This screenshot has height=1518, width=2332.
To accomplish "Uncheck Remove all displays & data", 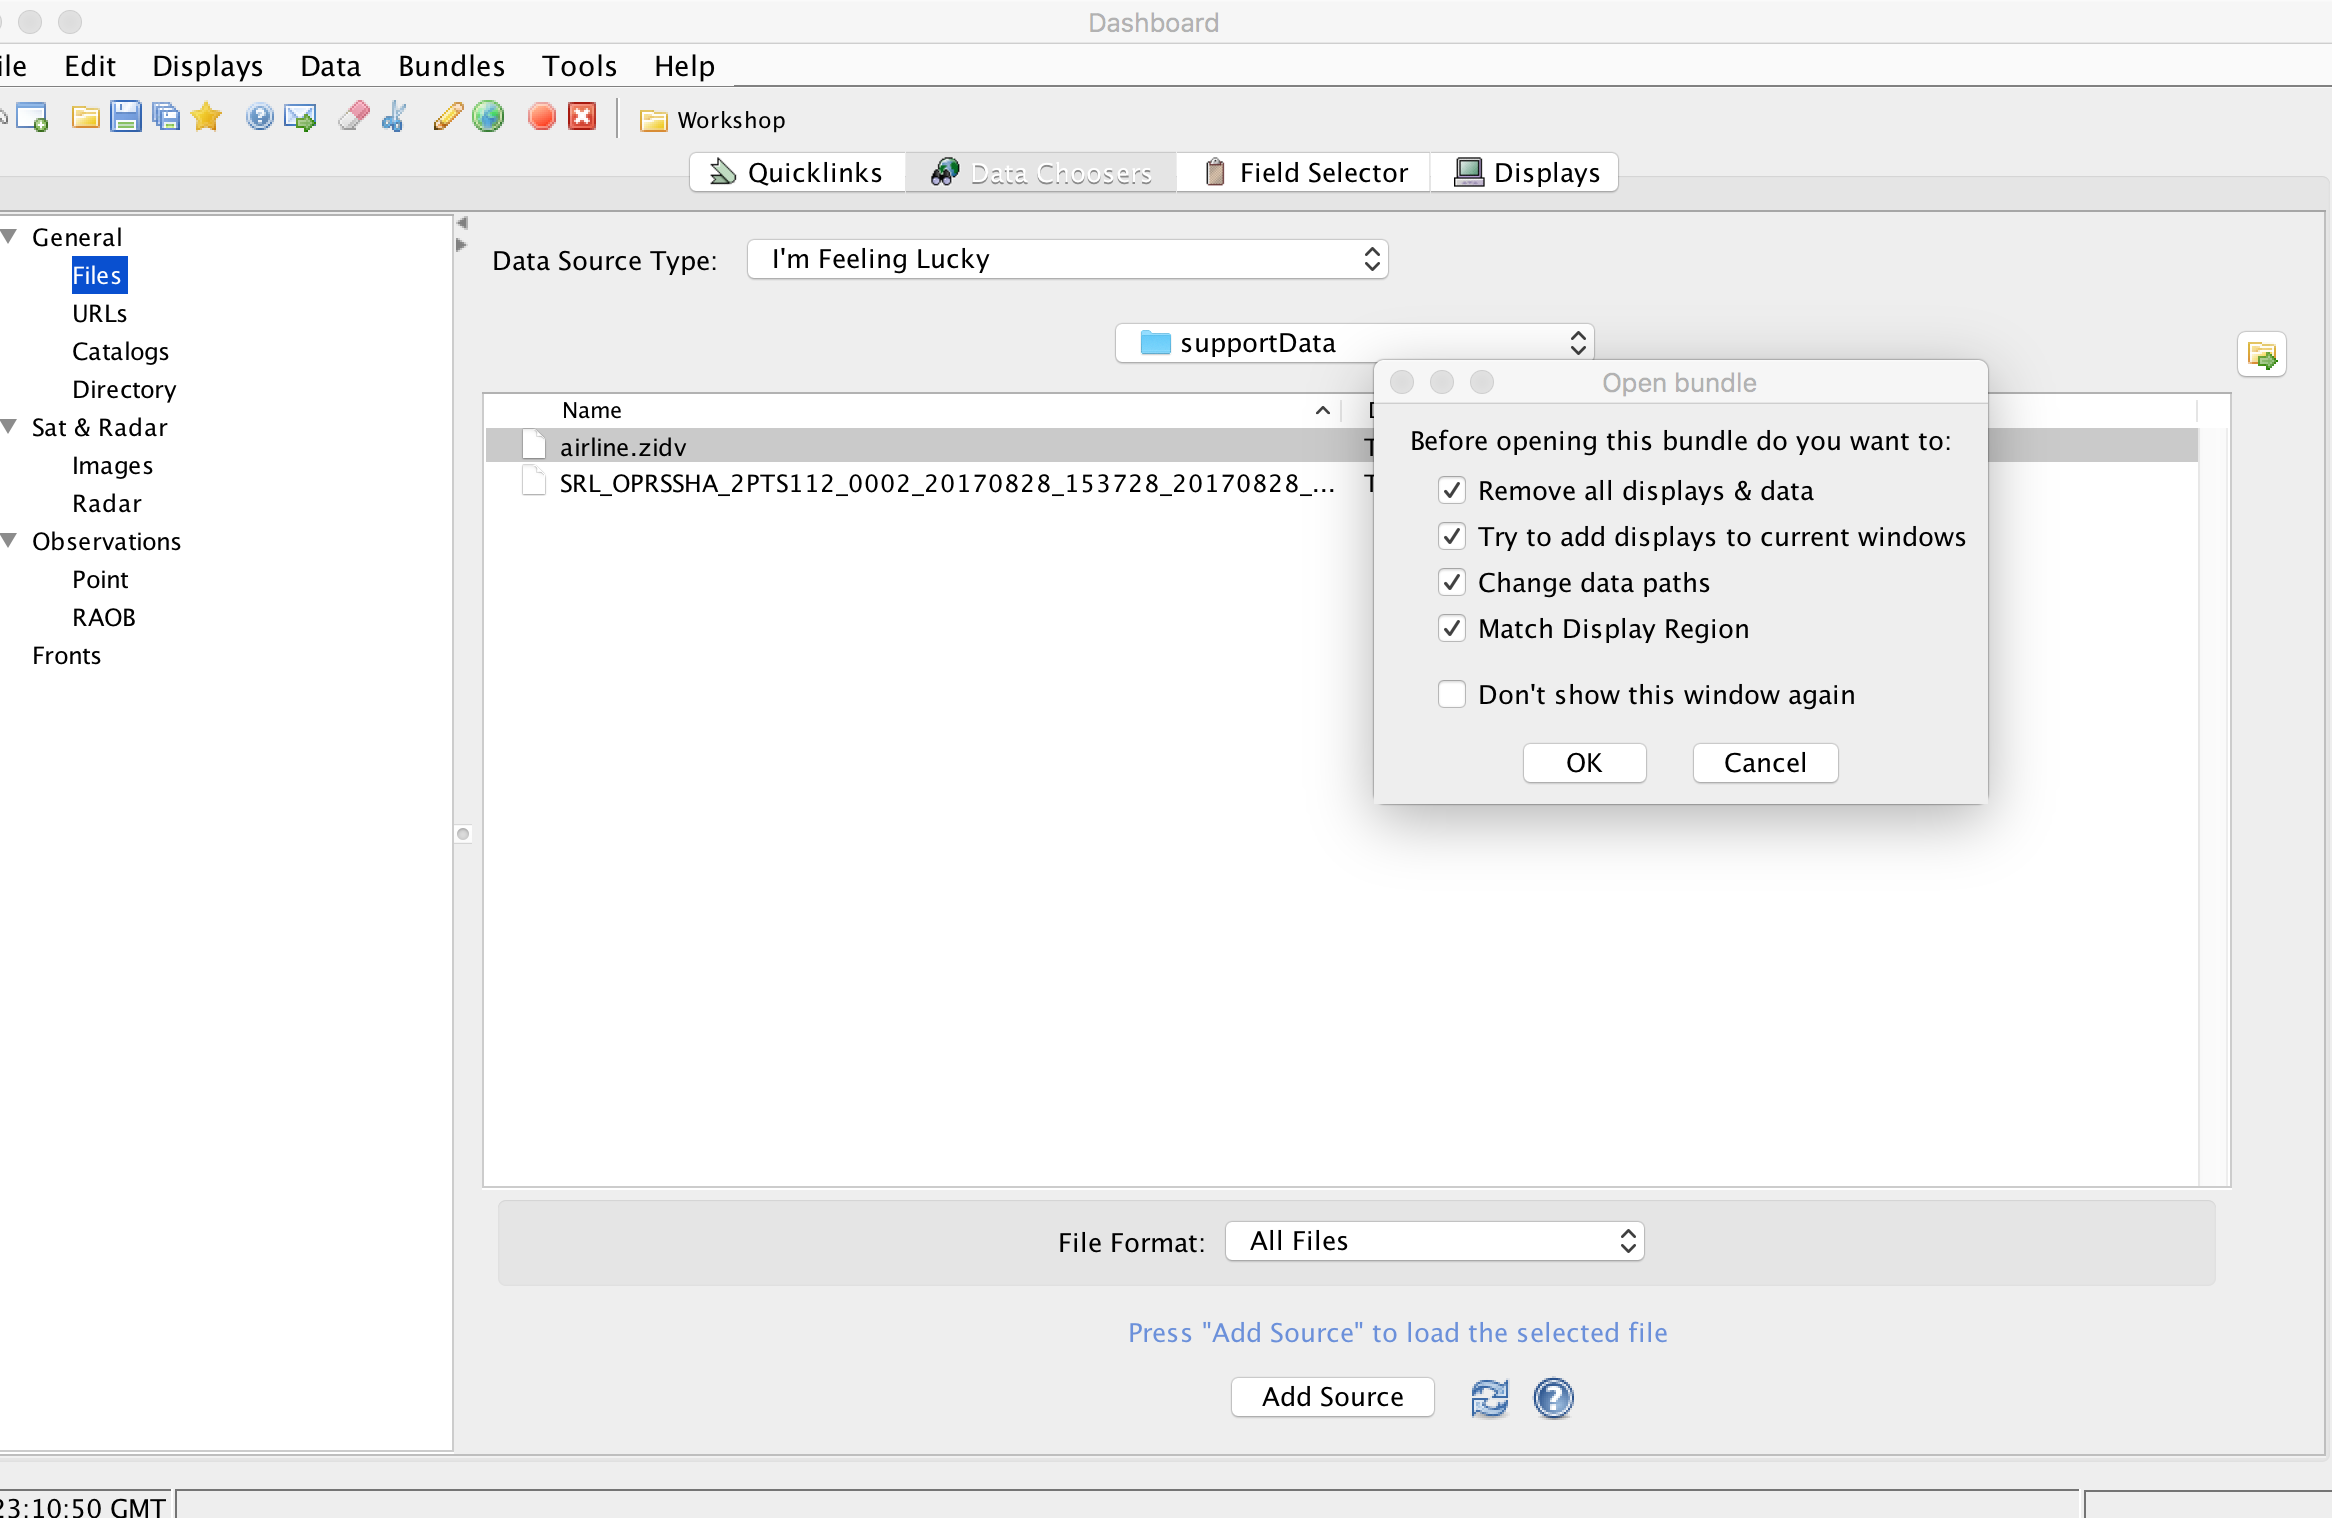I will [1451, 490].
